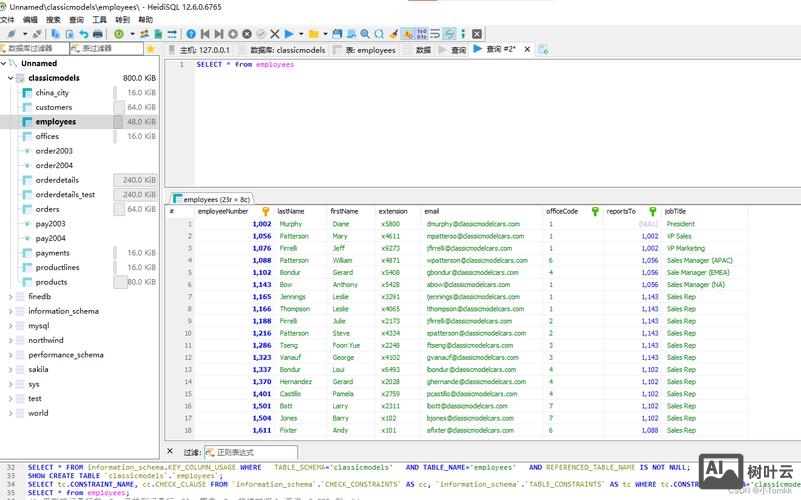Viewport: 801px width, 500px height.
Task: Close the filter panel with X
Action: [170, 451]
